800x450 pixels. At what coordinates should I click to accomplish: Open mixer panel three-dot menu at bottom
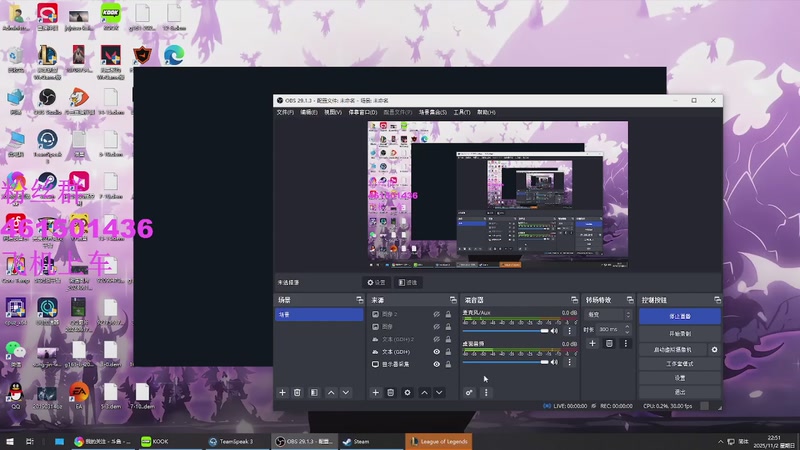[x=486, y=392]
